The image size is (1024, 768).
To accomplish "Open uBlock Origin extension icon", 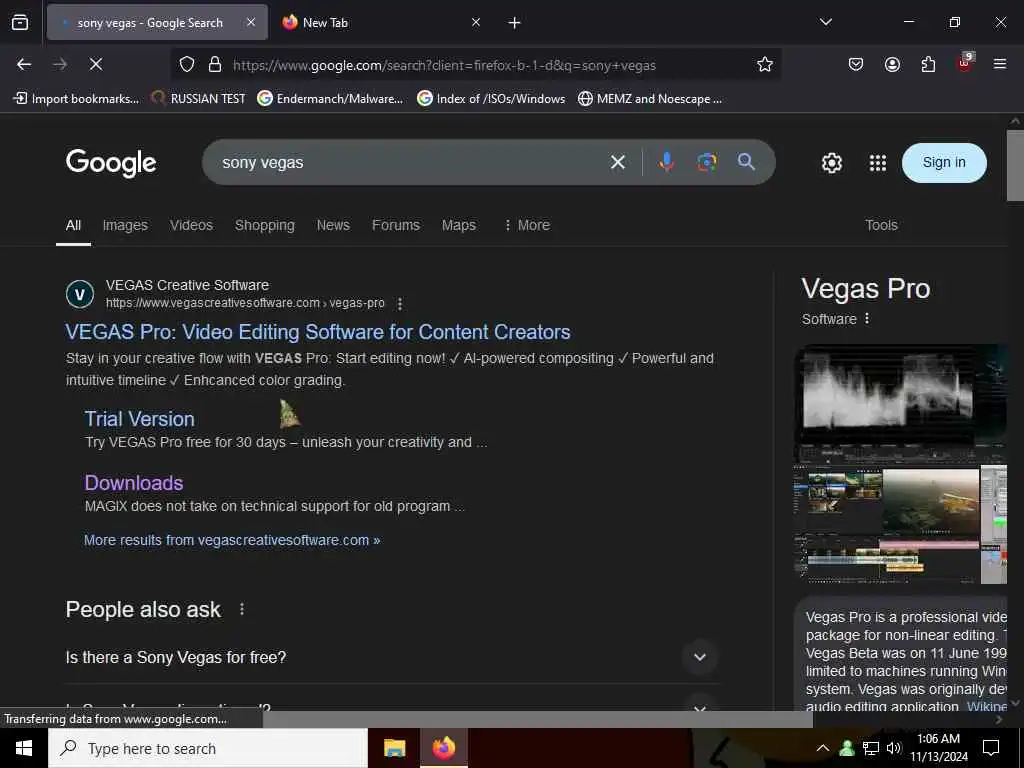I will click(x=965, y=63).
